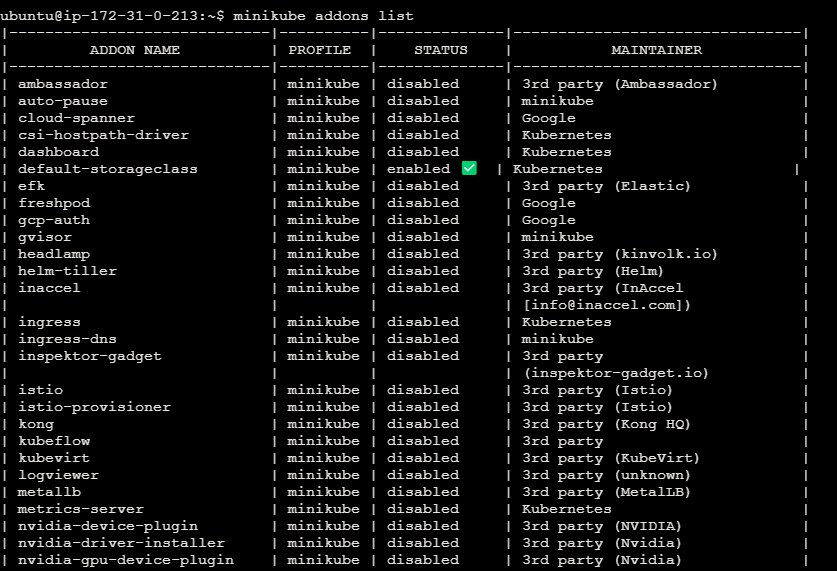The image size is (837, 571).
Task: Select the metallb addon name
Action: (x=49, y=492)
